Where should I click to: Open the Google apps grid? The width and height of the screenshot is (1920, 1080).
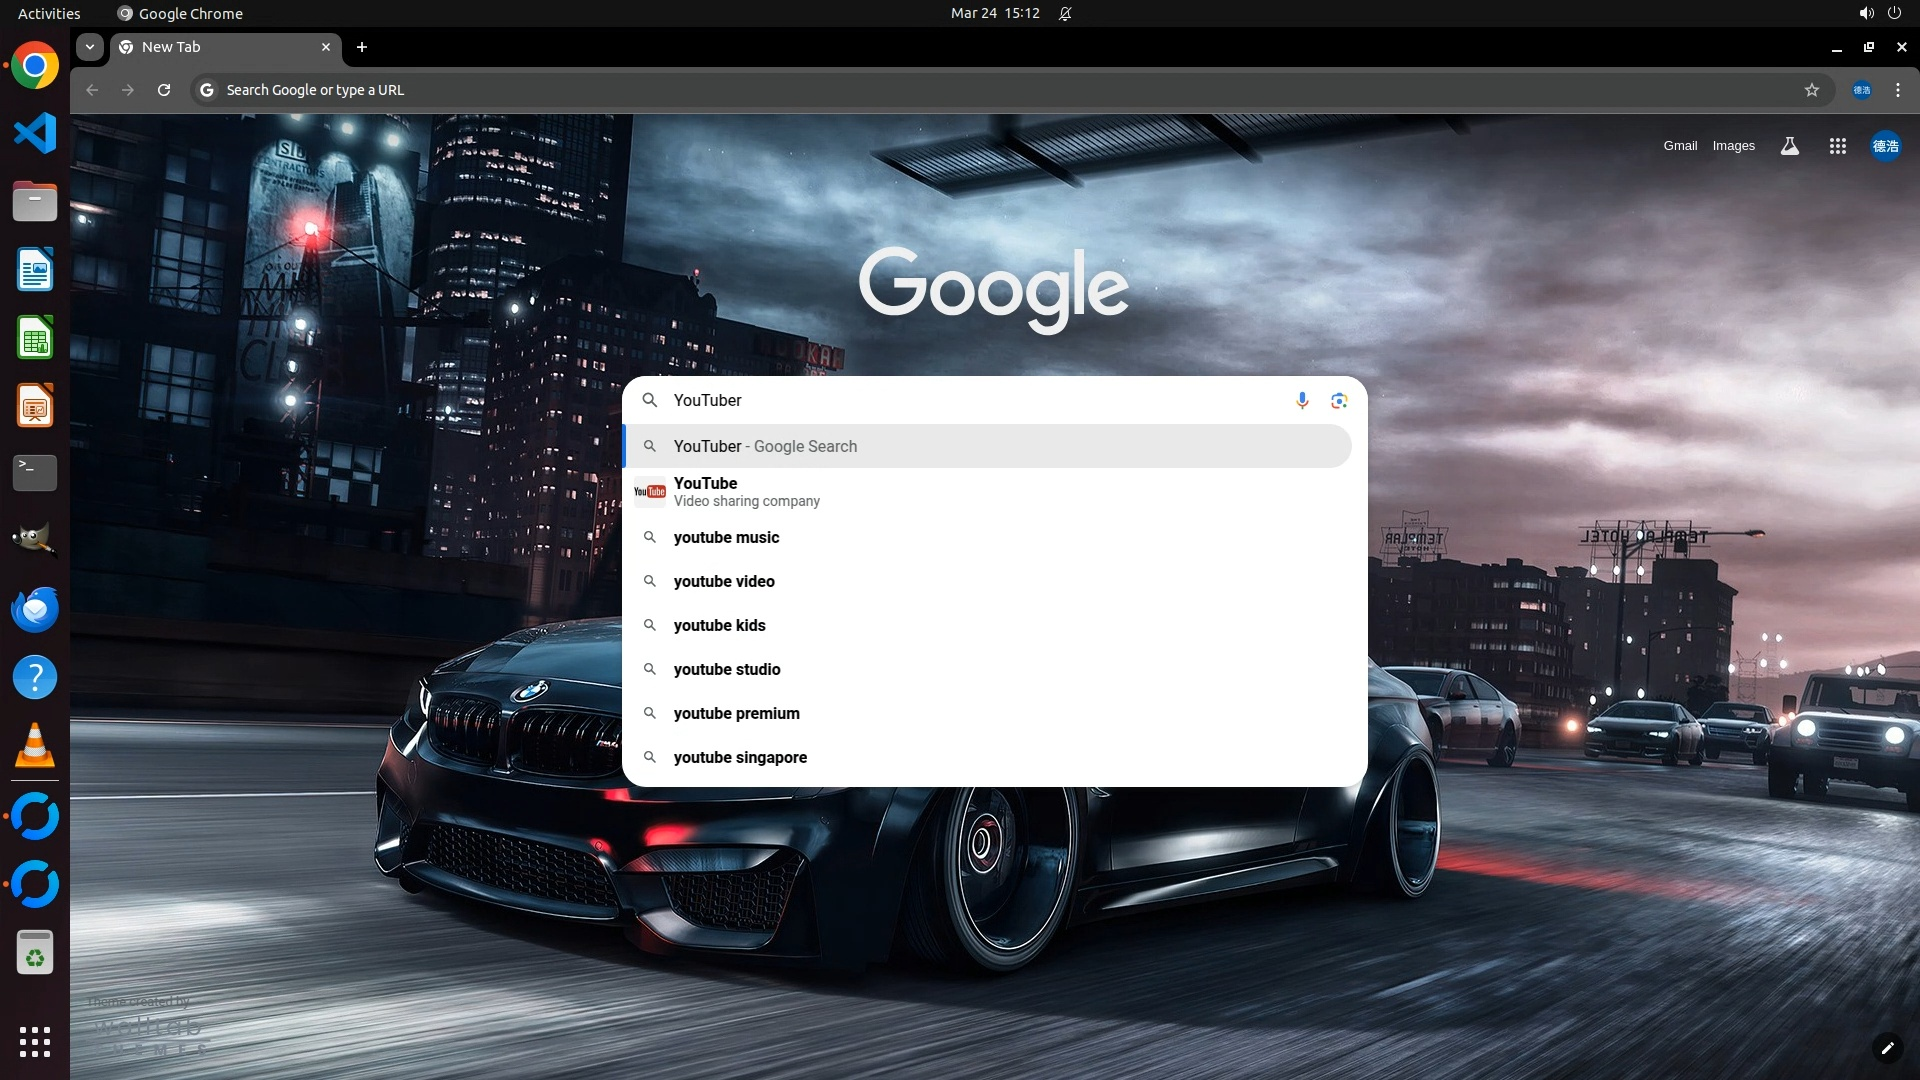[x=1837, y=146]
